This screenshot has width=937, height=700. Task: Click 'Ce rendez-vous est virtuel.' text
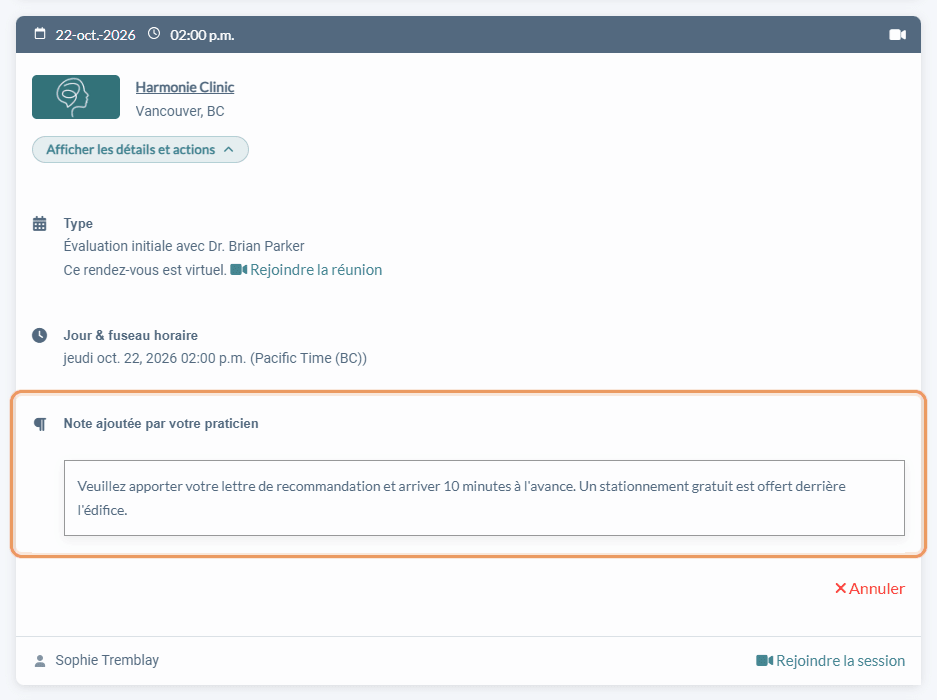point(145,270)
